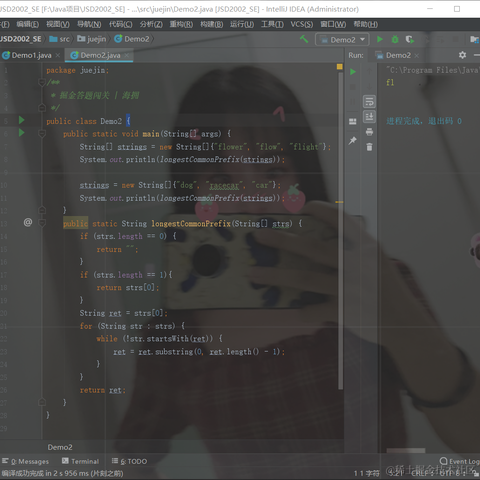
Task: Click the Event Log bubble icon
Action: pyautogui.click(x=443, y=461)
